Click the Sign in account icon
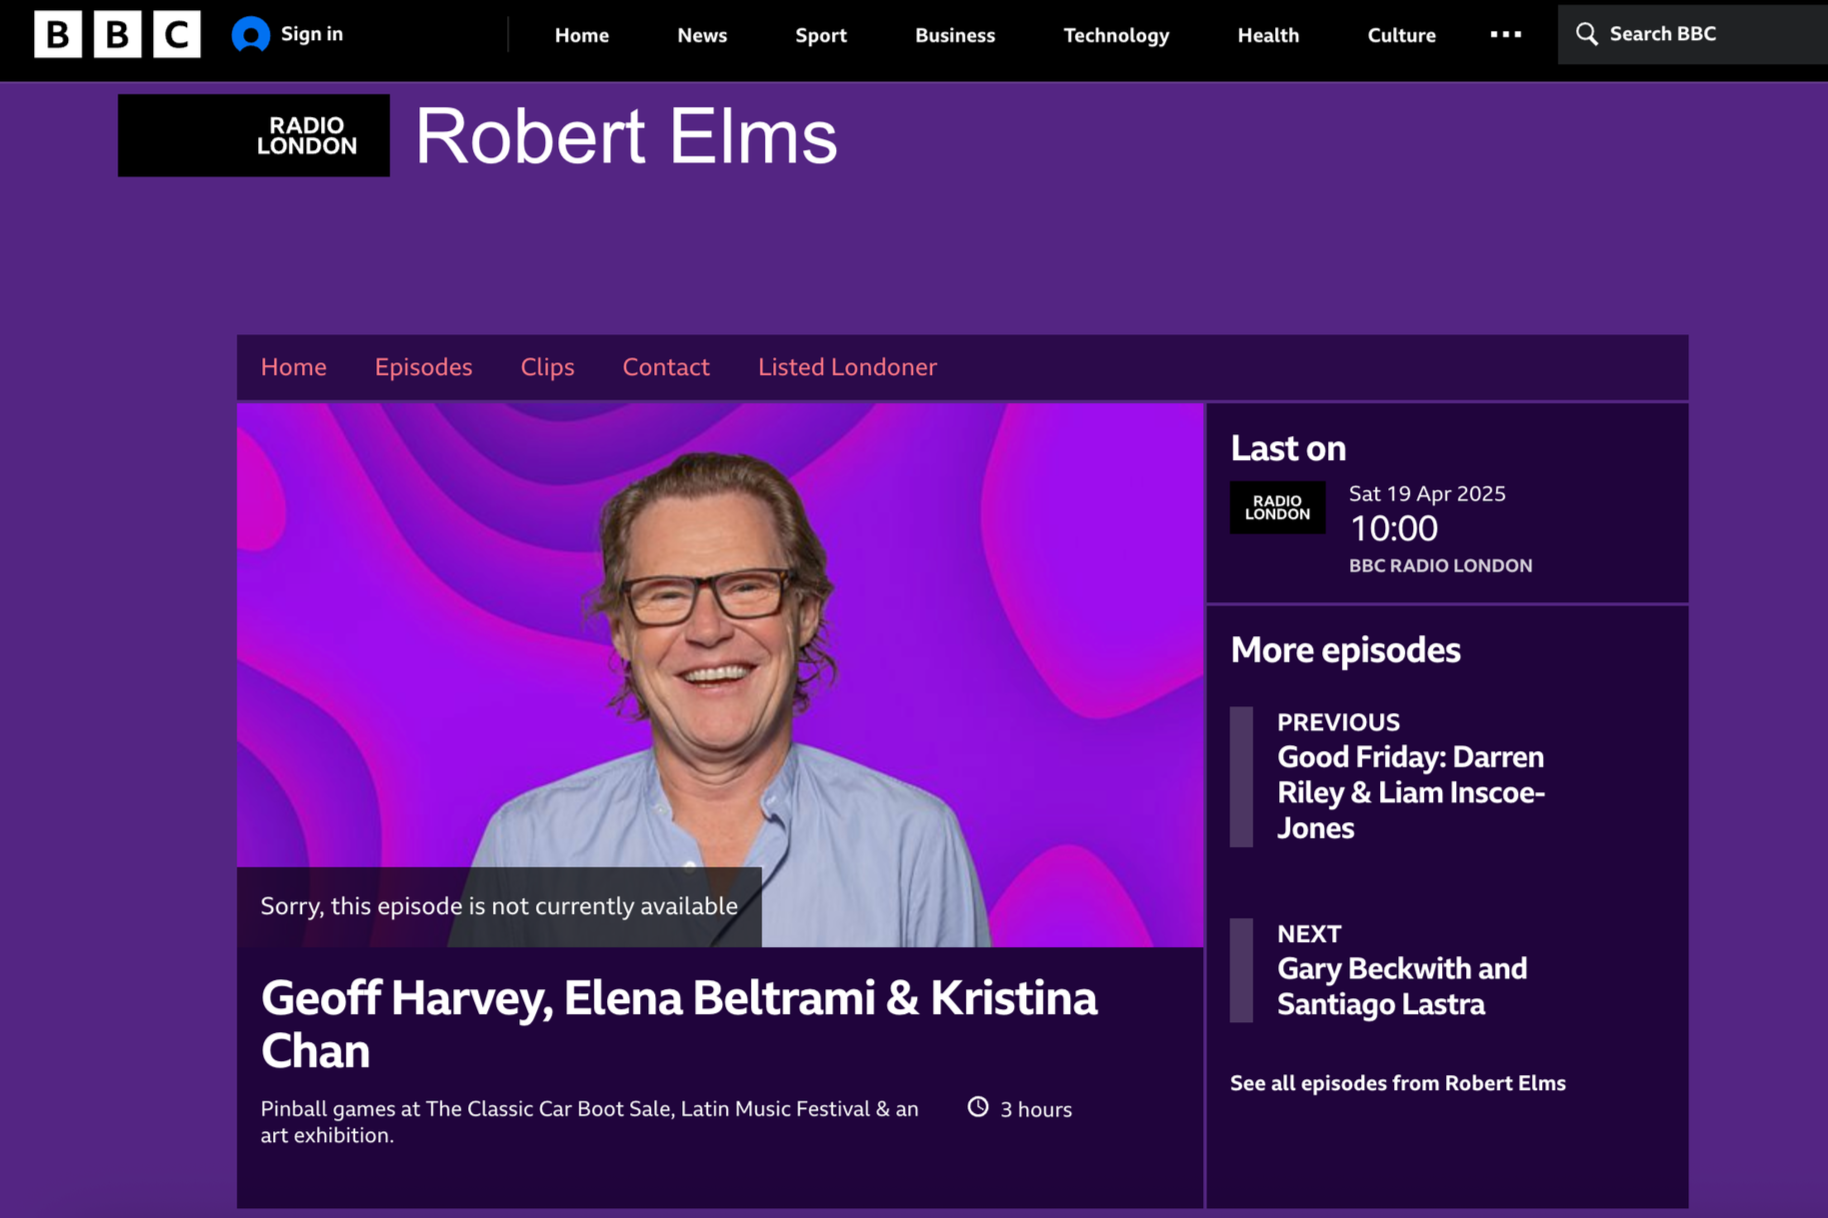Screen dimensions: 1828x1218 [x=251, y=35]
